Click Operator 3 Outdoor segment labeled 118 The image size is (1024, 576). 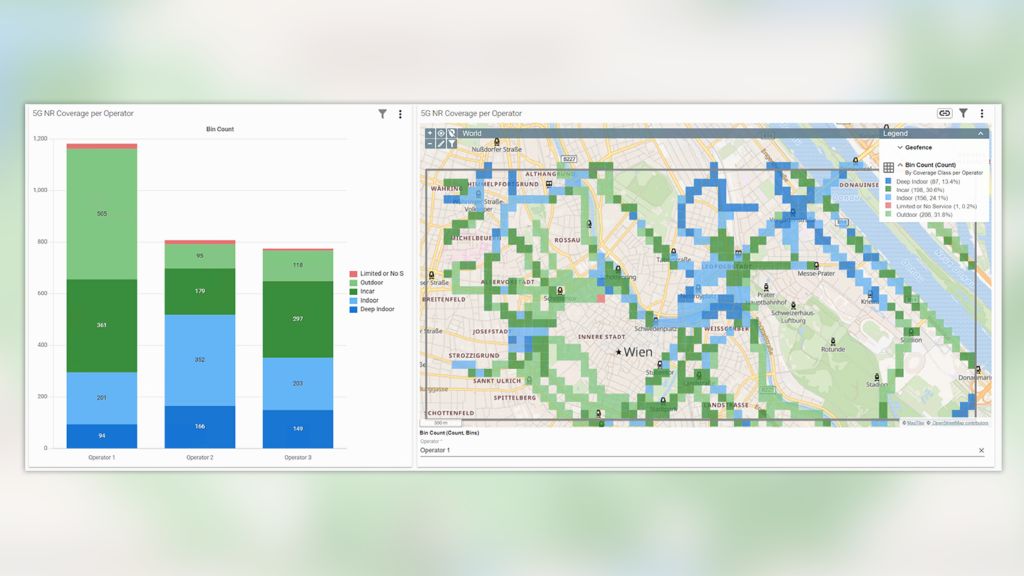298,265
